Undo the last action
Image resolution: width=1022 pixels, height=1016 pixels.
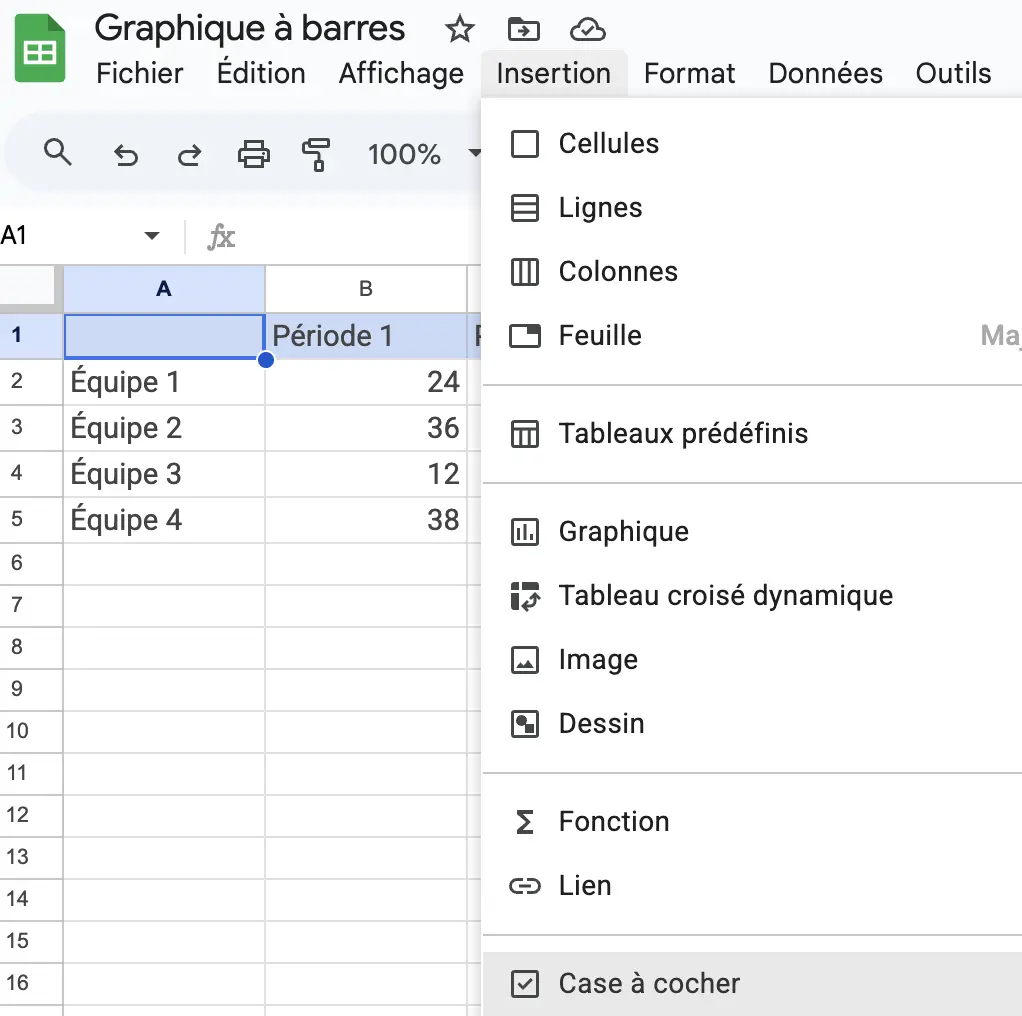tap(126, 155)
